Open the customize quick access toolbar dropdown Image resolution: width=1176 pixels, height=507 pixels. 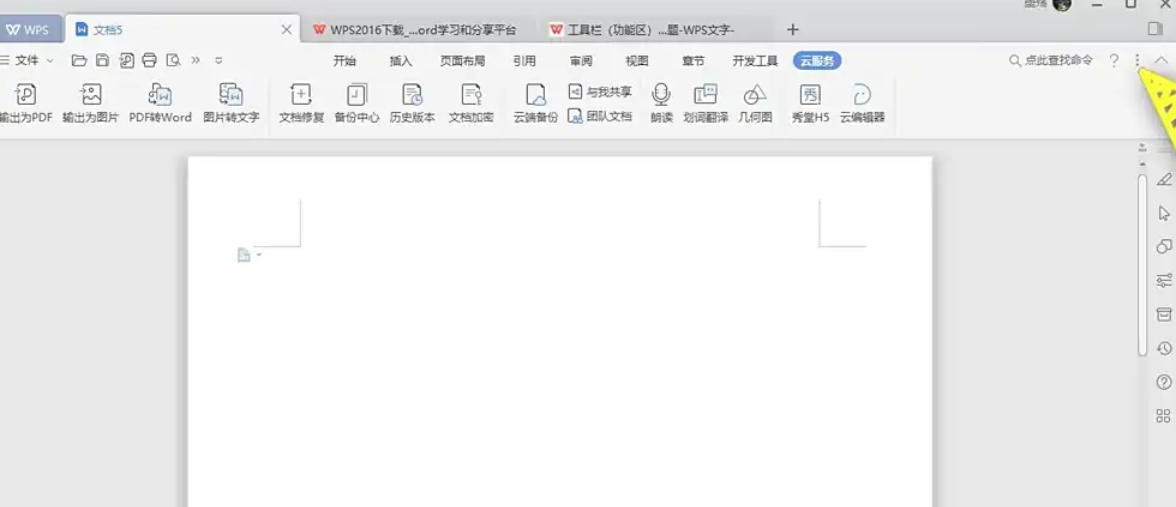coord(218,61)
